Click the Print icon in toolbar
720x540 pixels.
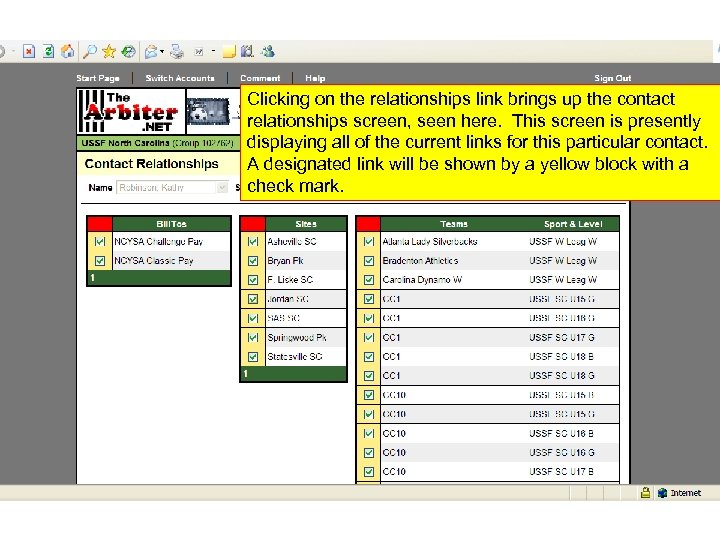pos(177,51)
